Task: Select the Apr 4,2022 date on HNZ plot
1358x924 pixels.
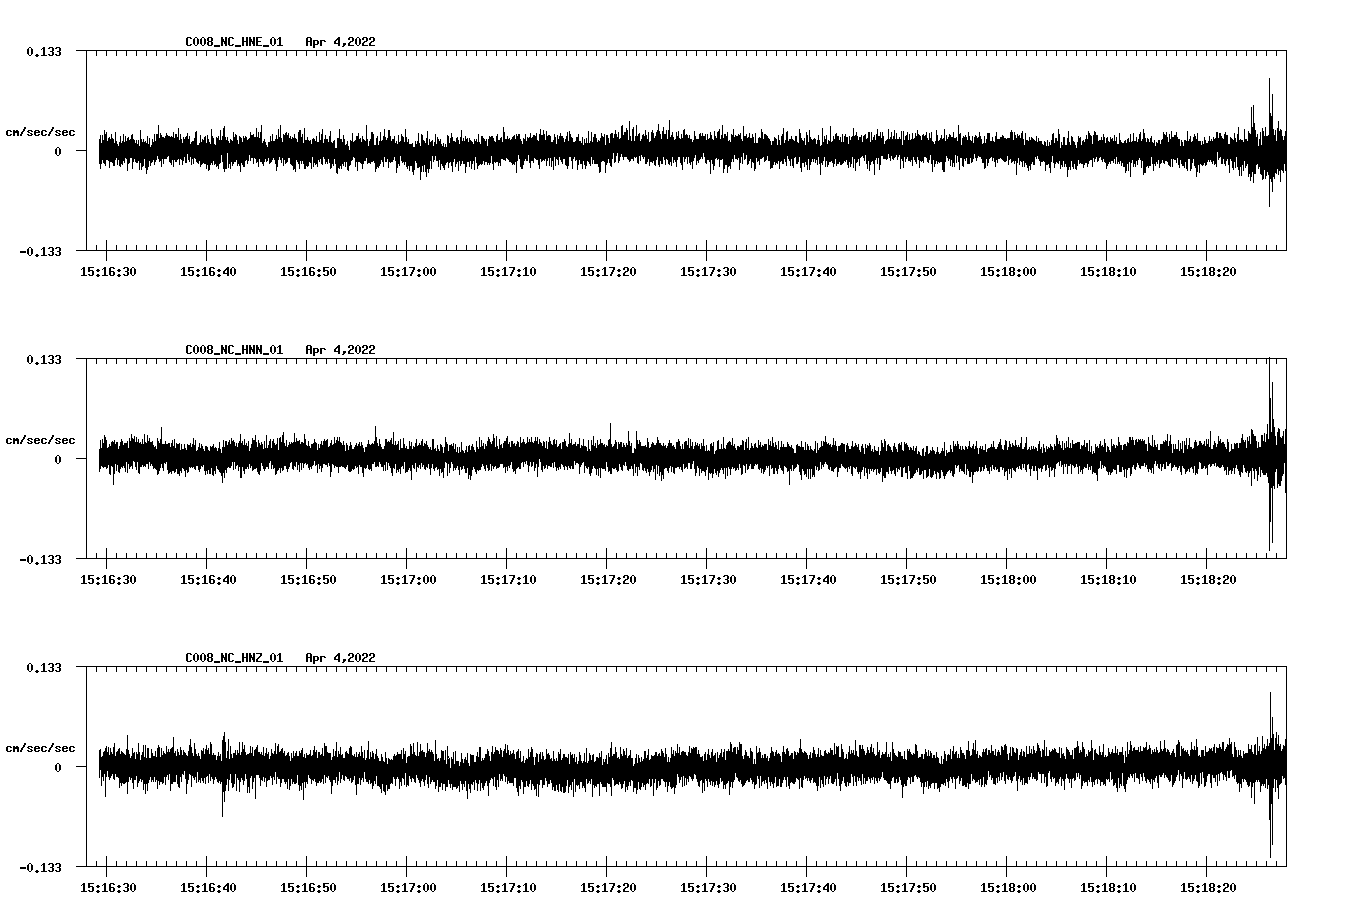Action: point(341,658)
